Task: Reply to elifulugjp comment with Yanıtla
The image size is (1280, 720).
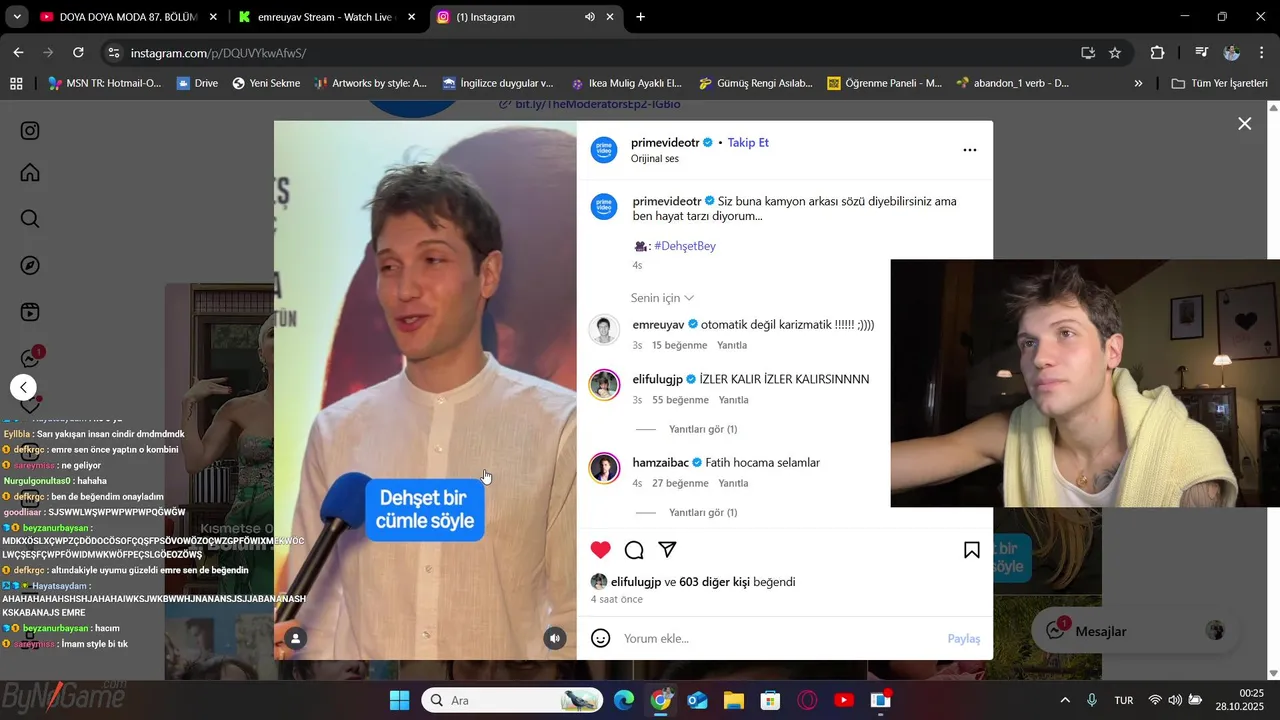Action: point(733,400)
